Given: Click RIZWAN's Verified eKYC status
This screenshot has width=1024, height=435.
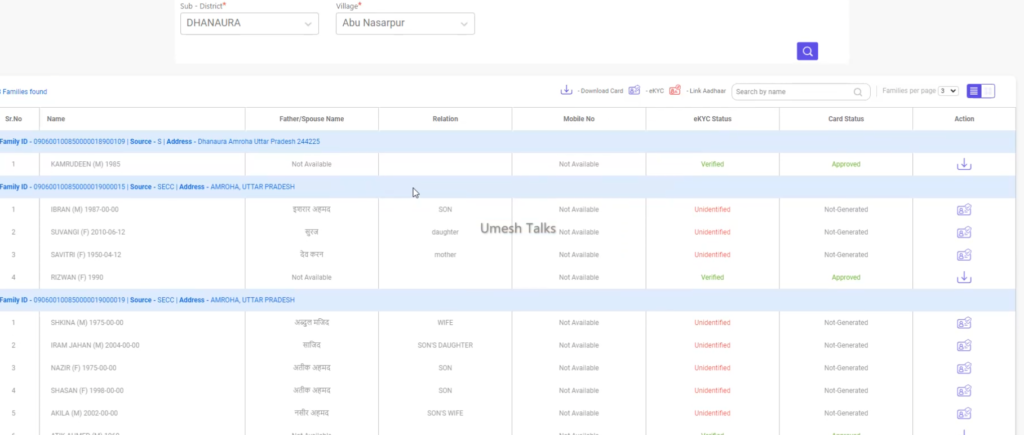Looking at the screenshot, I should point(712,278).
